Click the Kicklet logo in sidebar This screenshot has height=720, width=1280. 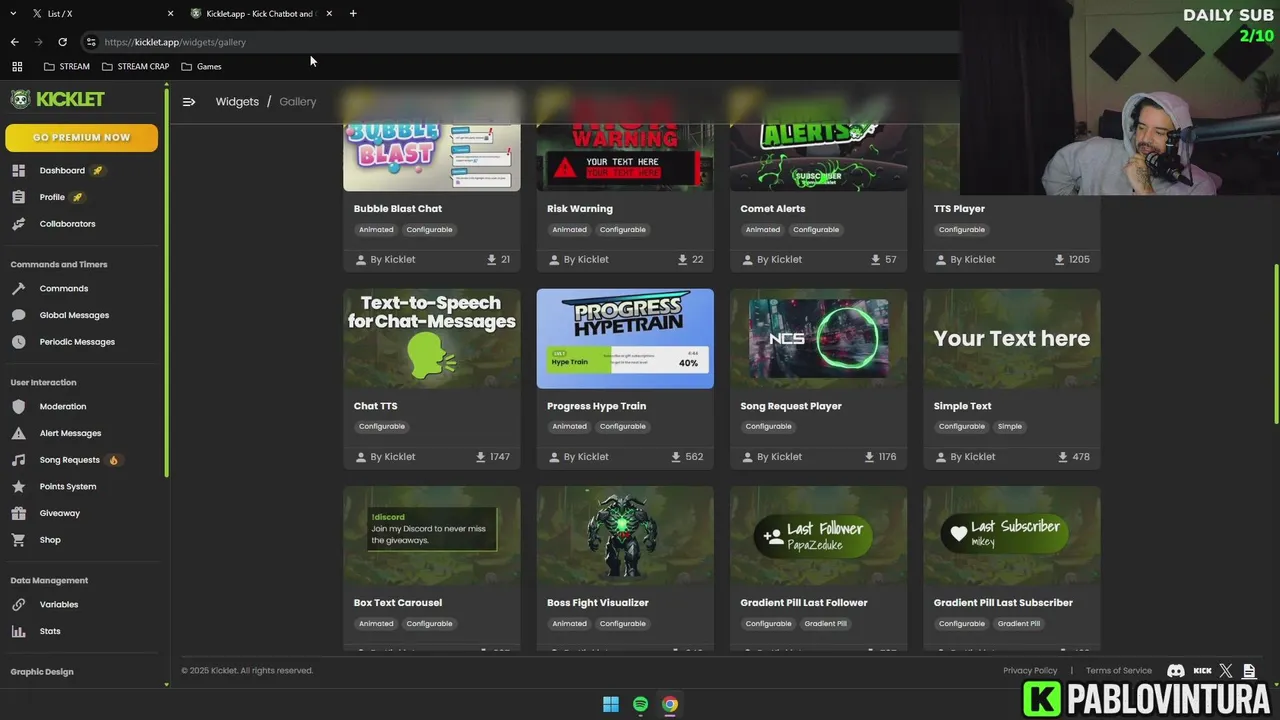click(57, 99)
